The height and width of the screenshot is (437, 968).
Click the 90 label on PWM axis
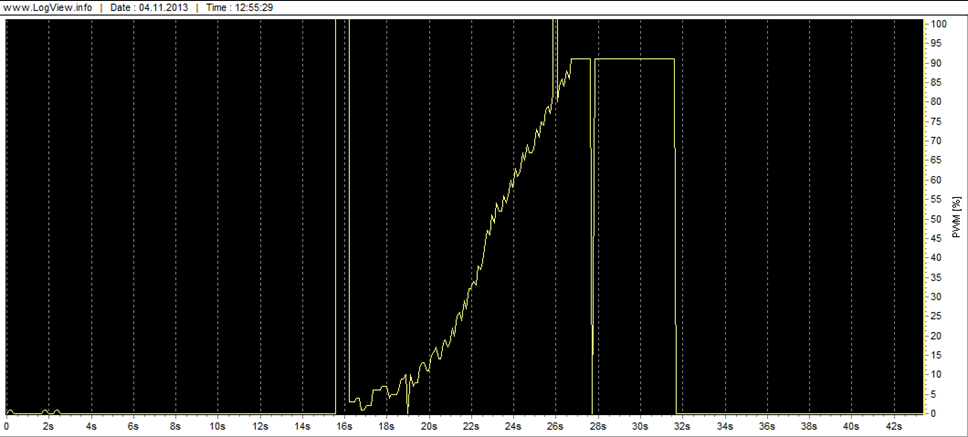[937, 63]
